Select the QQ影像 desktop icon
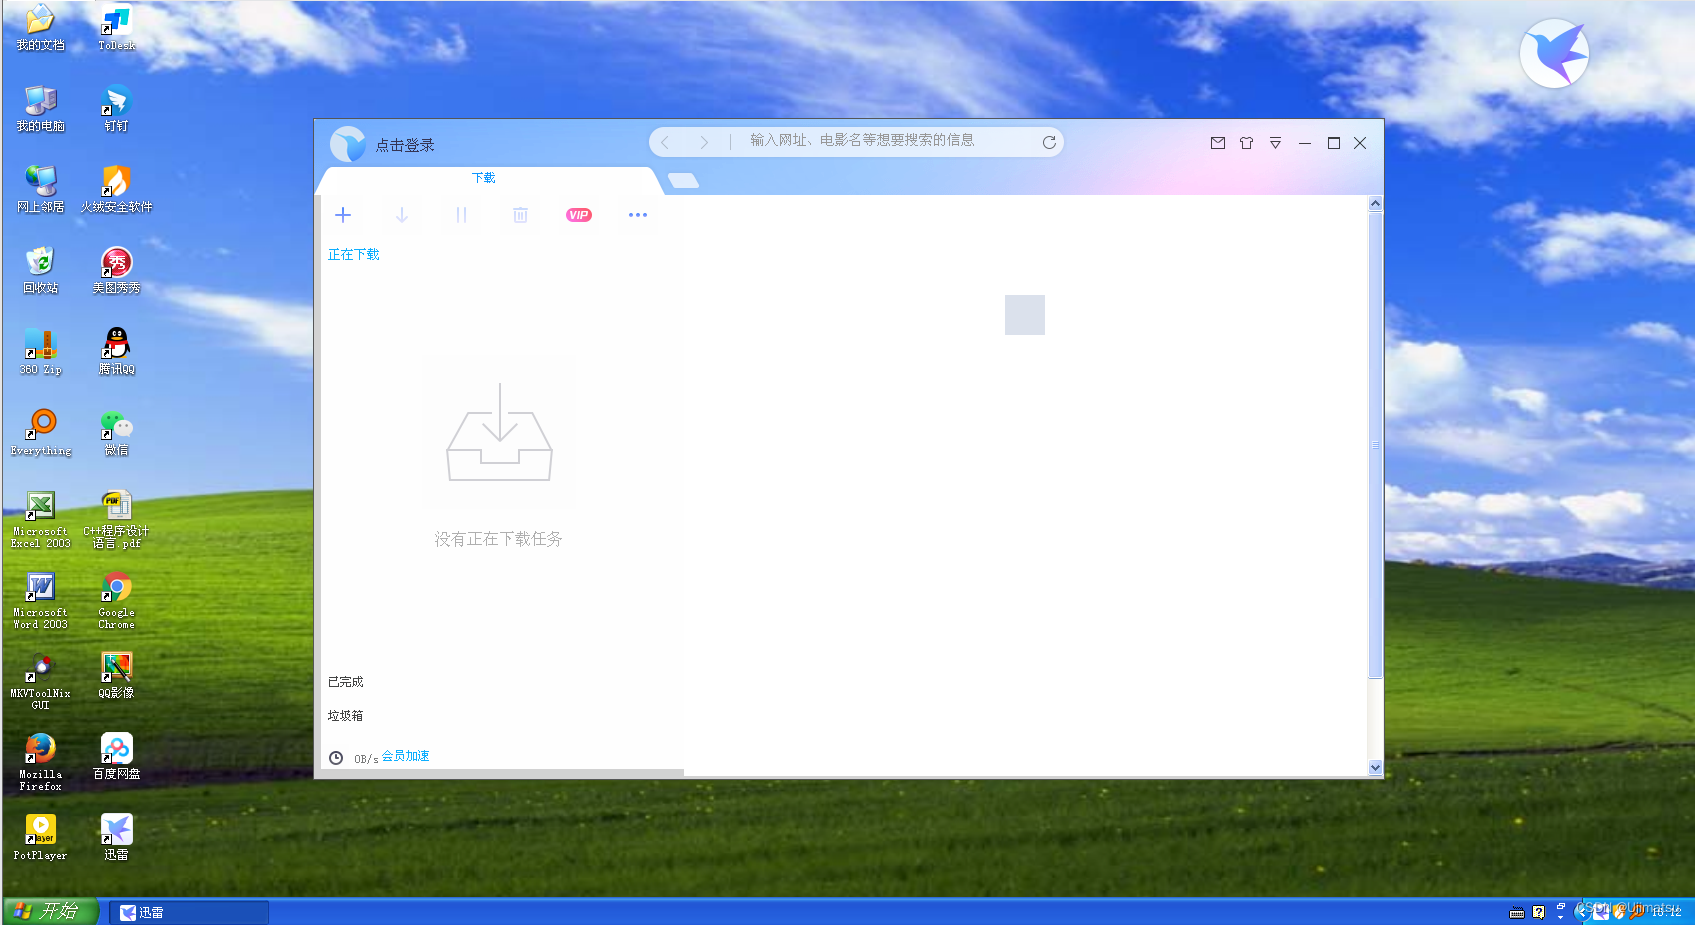 pos(116,675)
